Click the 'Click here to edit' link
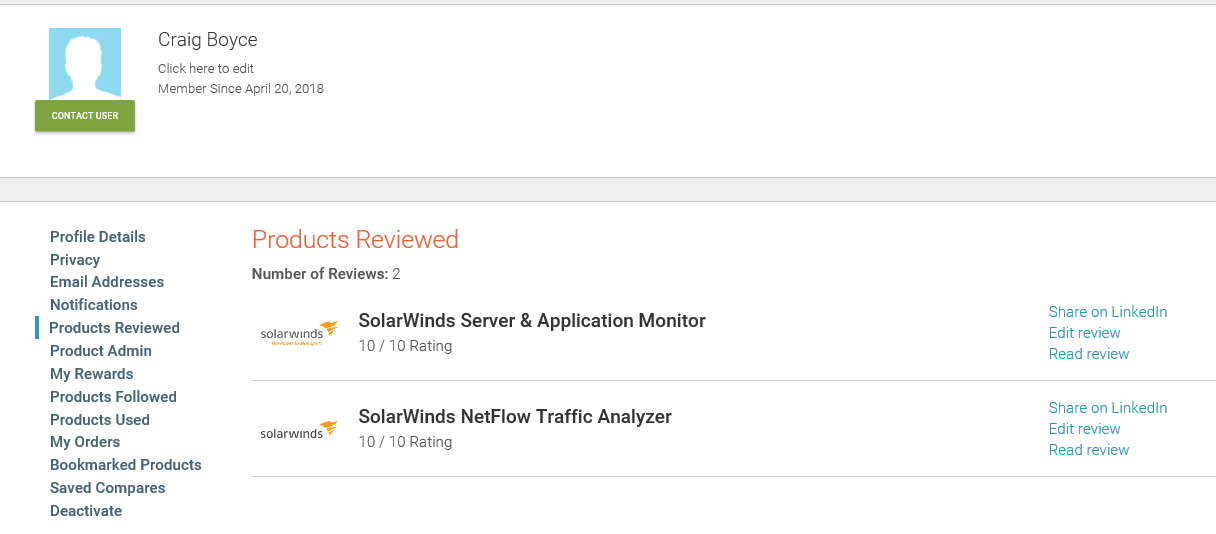The width and height of the screenshot is (1216, 534). [206, 69]
